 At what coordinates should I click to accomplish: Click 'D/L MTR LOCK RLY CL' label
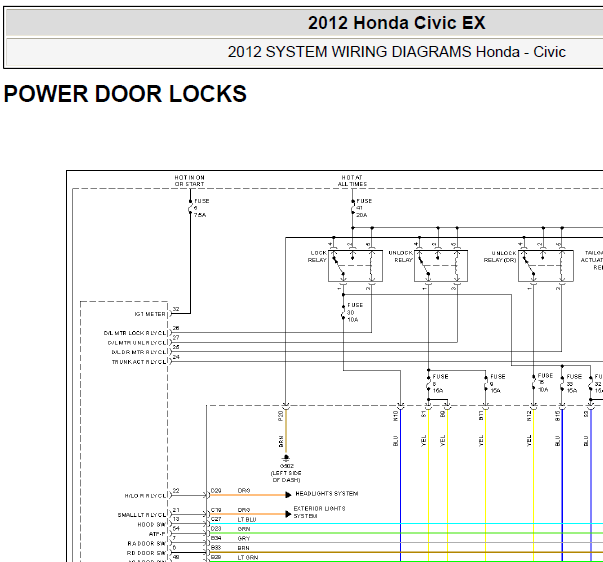pyautogui.click(x=135, y=333)
